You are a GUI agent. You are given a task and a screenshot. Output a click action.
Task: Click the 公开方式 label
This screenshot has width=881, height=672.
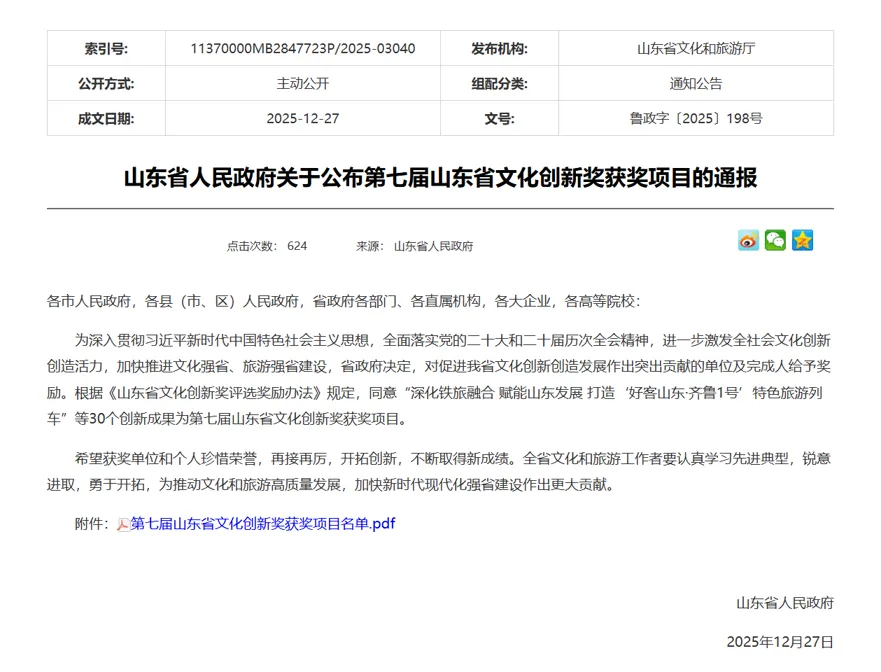click(x=106, y=84)
